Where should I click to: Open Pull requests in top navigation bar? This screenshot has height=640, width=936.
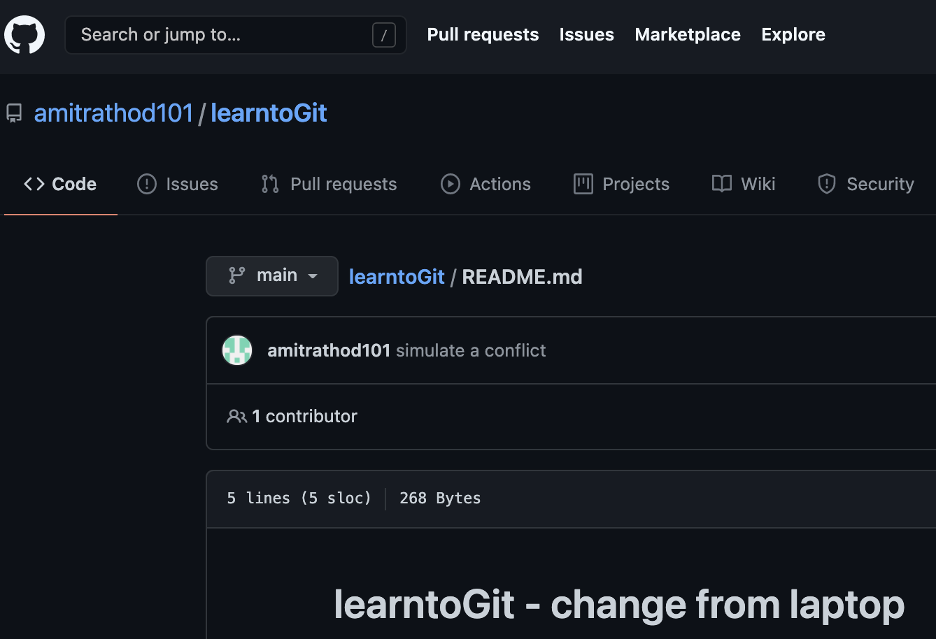[483, 35]
